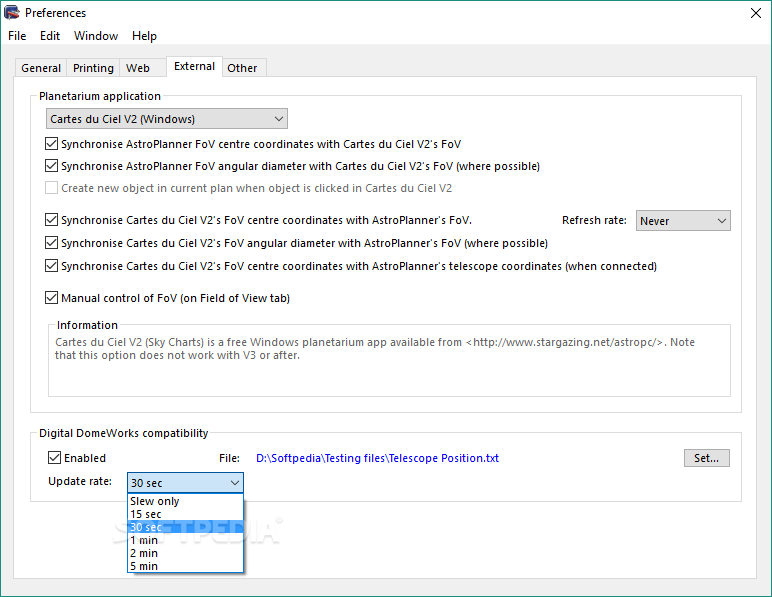This screenshot has height=597, width=772.
Task: Select the External tab
Action: pos(194,66)
